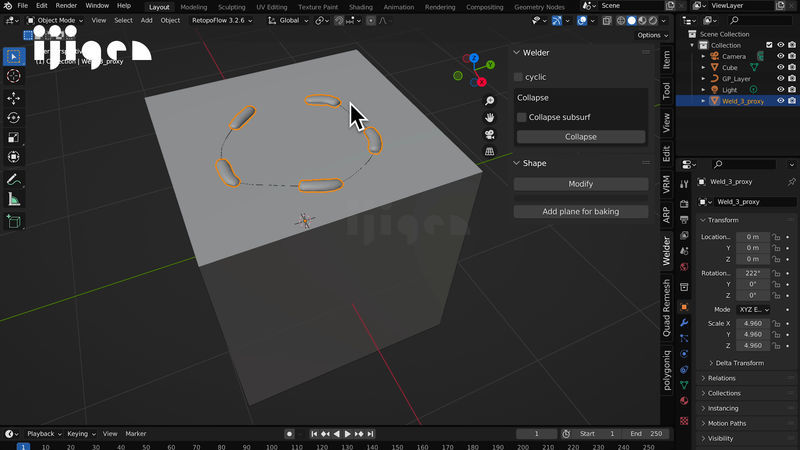Hide GP_Layer with its eye icon
Viewport: 800px width, 450px height.
click(x=781, y=79)
